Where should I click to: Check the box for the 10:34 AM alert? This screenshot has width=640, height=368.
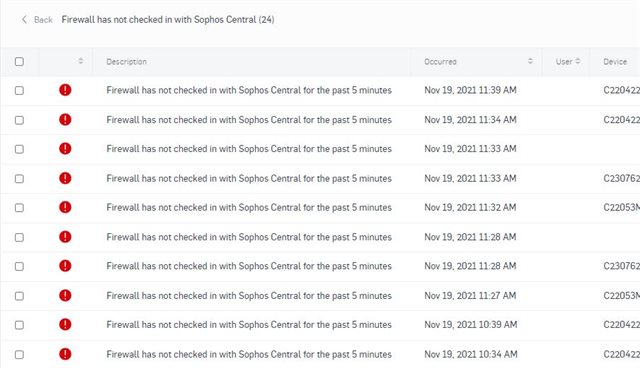pyautogui.click(x=19, y=355)
